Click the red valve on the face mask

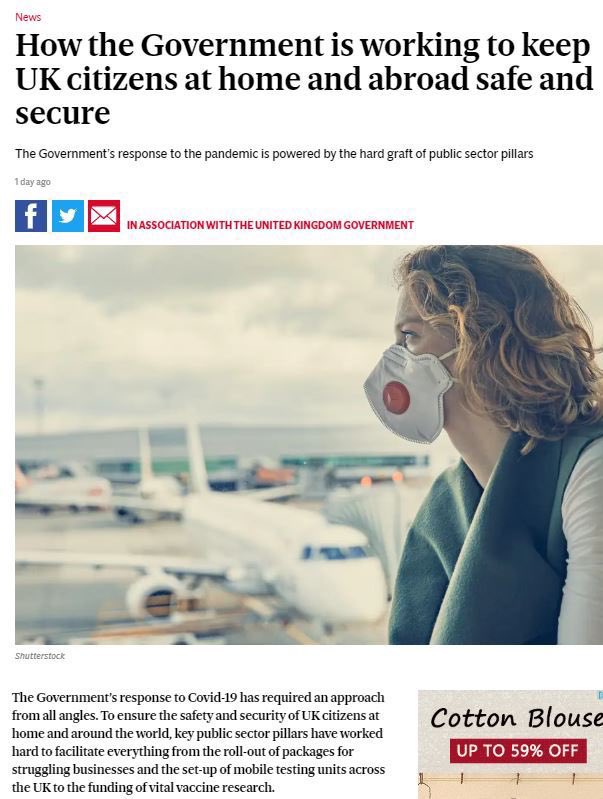pos(396,397)
